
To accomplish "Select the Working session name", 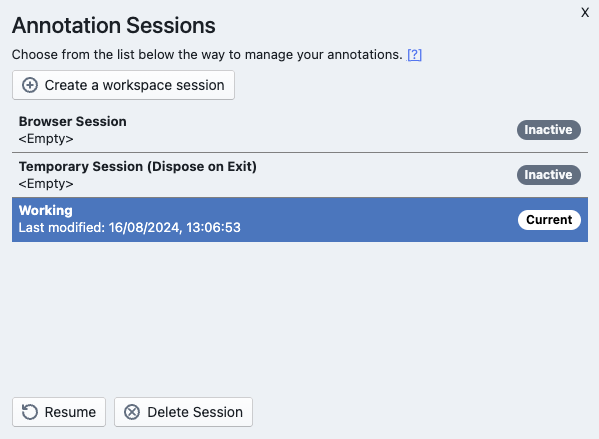I will click(46, 211).
